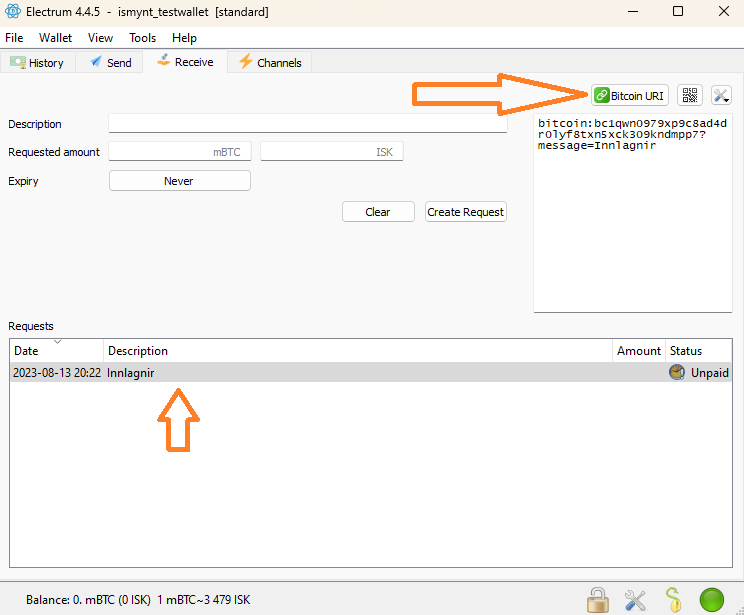Select the Receive tab
The height and width of the screenshot is (615, 744).
tap(186, 62)
